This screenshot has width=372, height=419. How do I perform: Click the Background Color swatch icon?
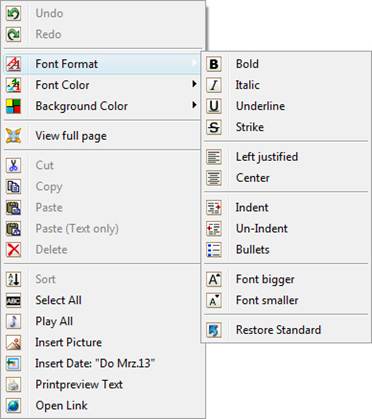tap(13, 106)
